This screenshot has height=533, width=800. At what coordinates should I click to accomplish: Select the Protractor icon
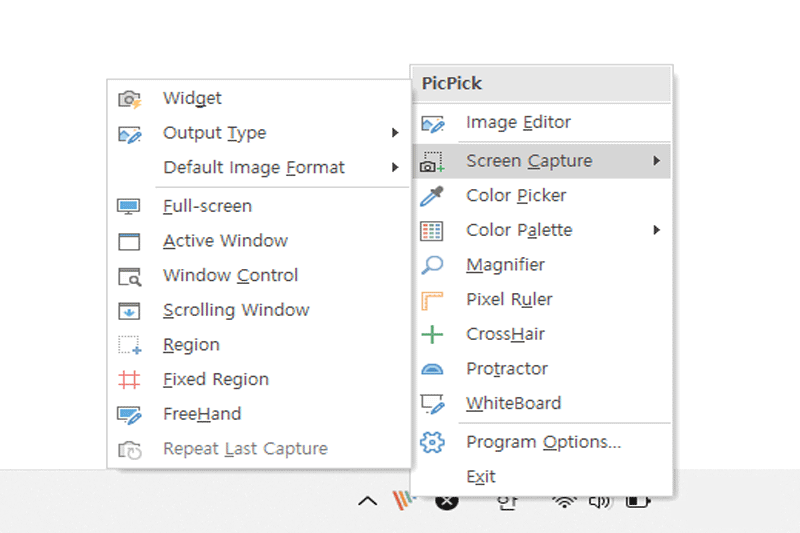click(x=432, y=369)
